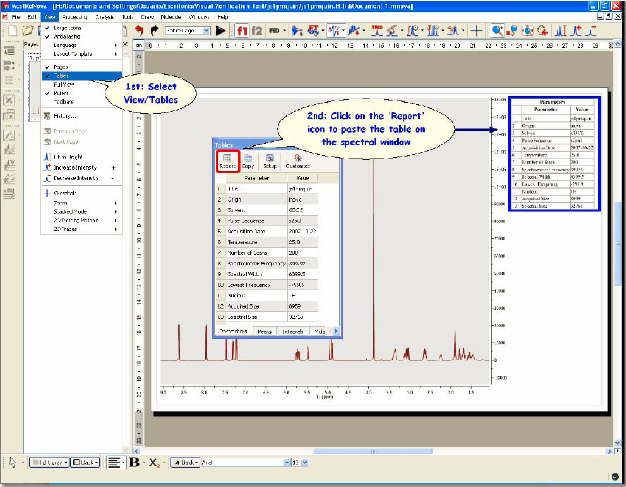626x487 pixels.
Task: Click the FID toolbar button
Action: click(x=274, y=31)
